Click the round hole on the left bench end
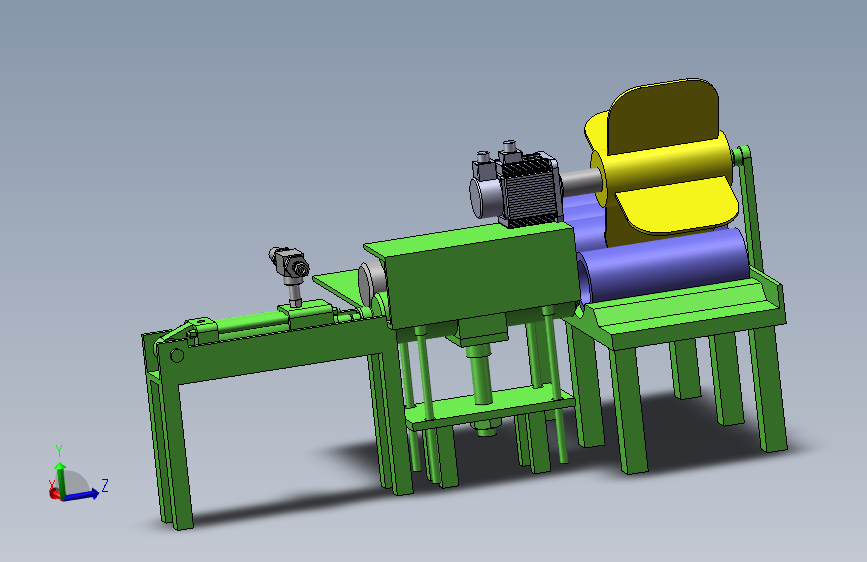The width and height of the screenshot is (867, 562). click(x=177, y=356)
